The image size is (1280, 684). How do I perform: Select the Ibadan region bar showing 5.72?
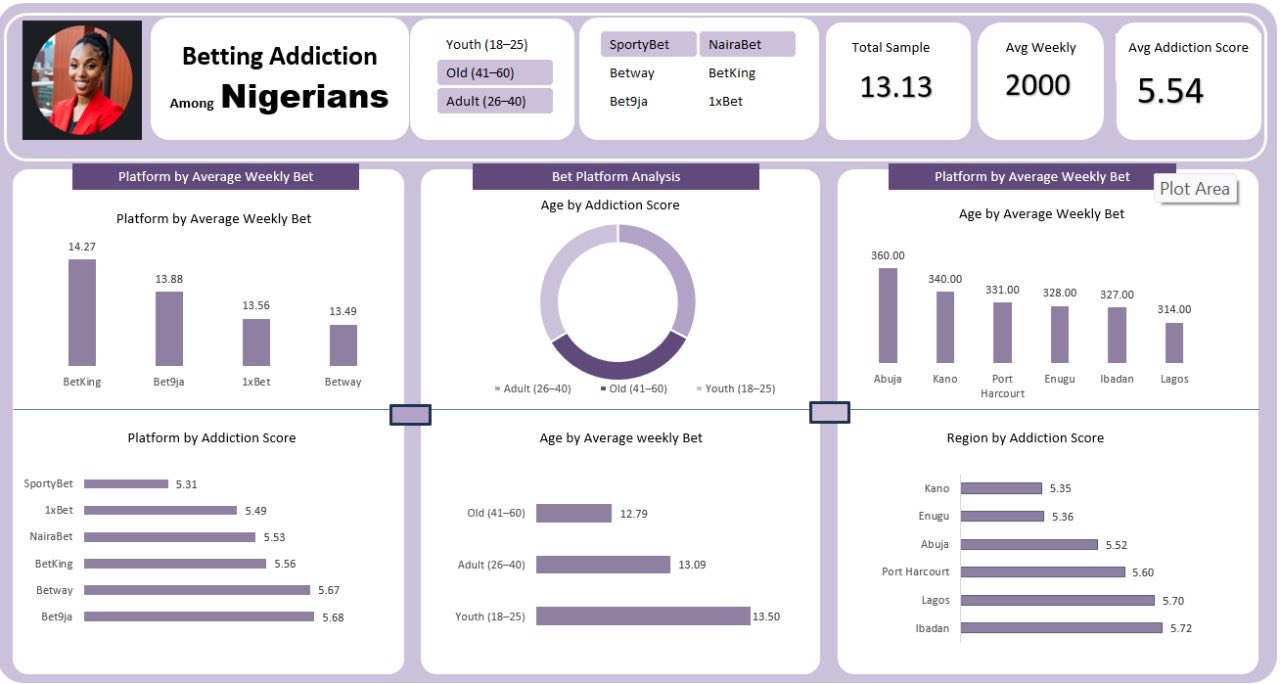(1062, 628)
